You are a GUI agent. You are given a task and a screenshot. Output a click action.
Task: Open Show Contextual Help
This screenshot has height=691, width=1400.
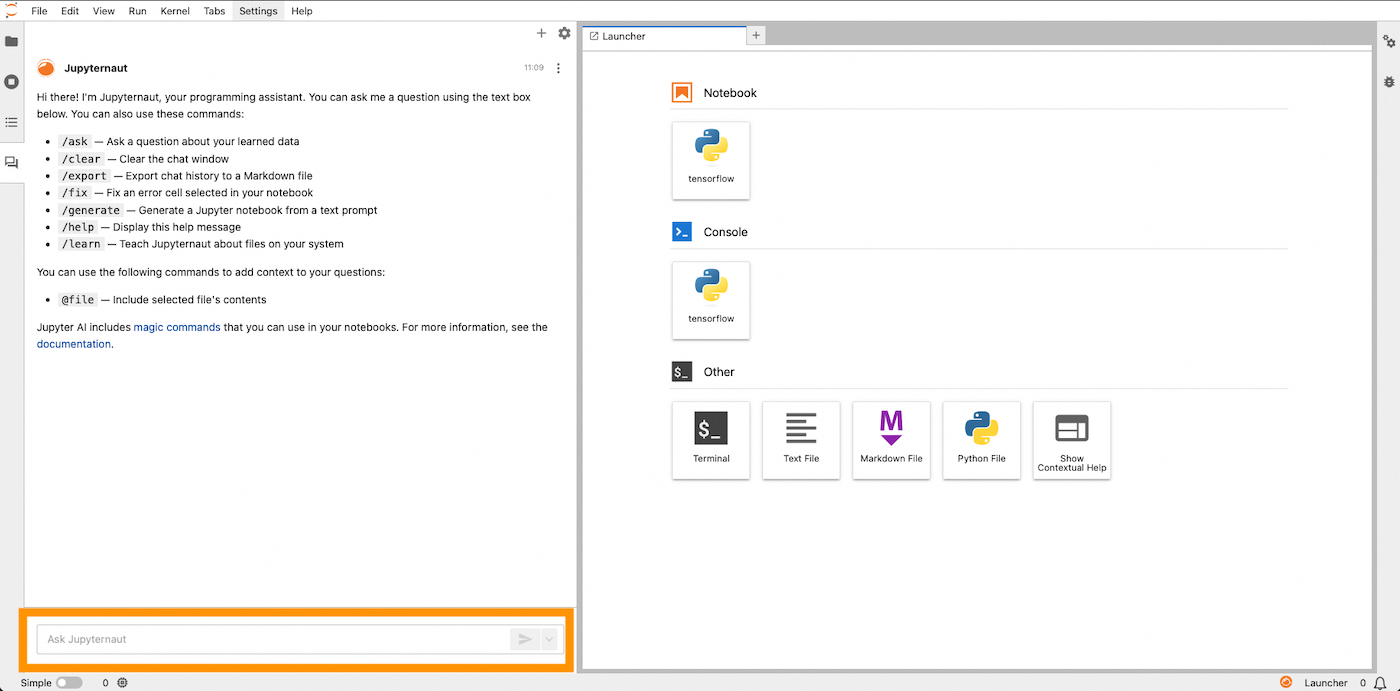tap(1071, 440)
